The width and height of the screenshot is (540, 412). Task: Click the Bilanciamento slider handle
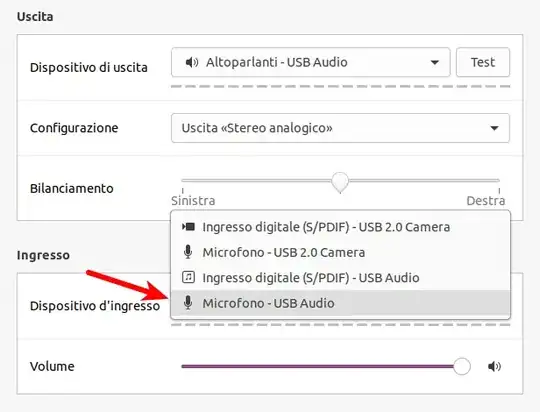[340, 182]
